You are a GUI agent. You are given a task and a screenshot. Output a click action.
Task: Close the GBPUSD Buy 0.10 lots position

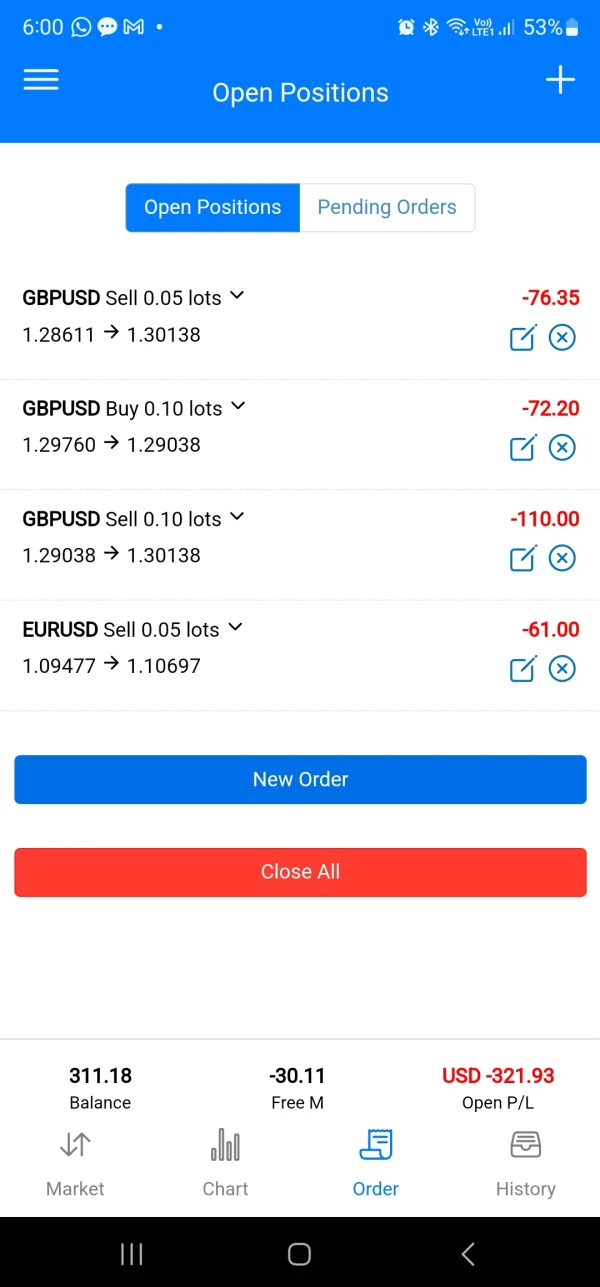[562, 447]
